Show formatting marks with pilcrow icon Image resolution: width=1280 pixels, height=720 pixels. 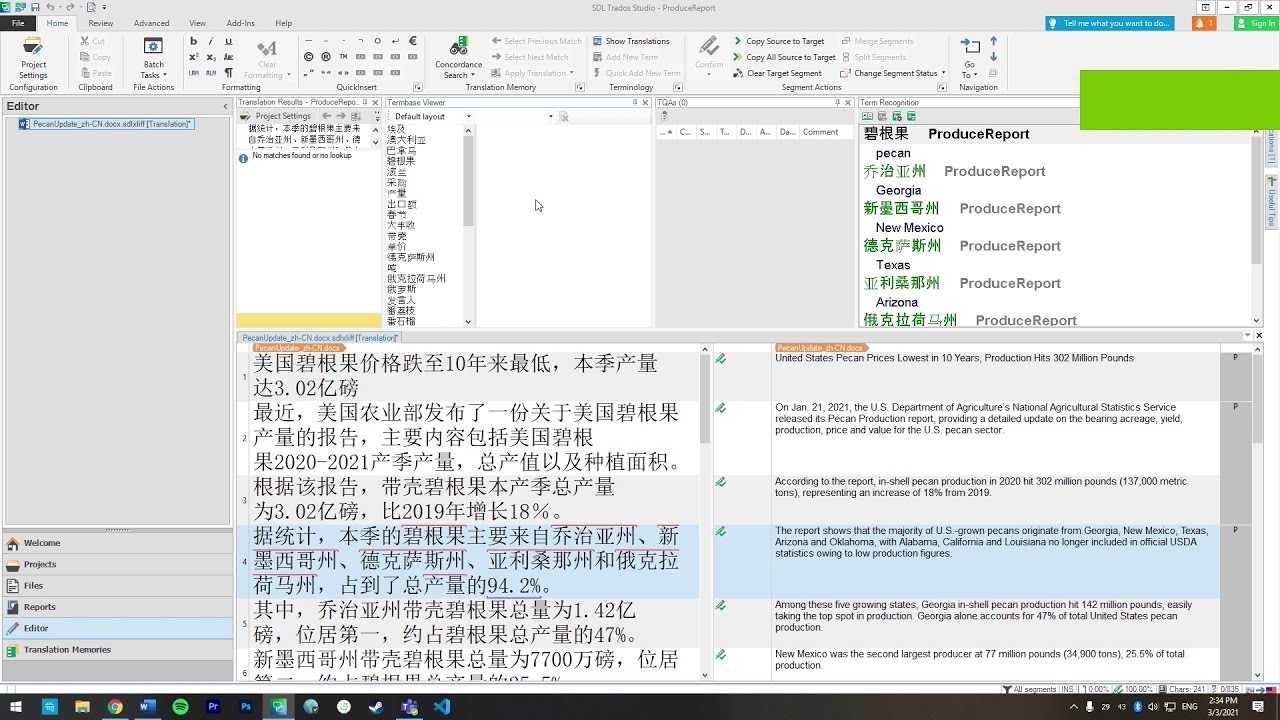228,72
